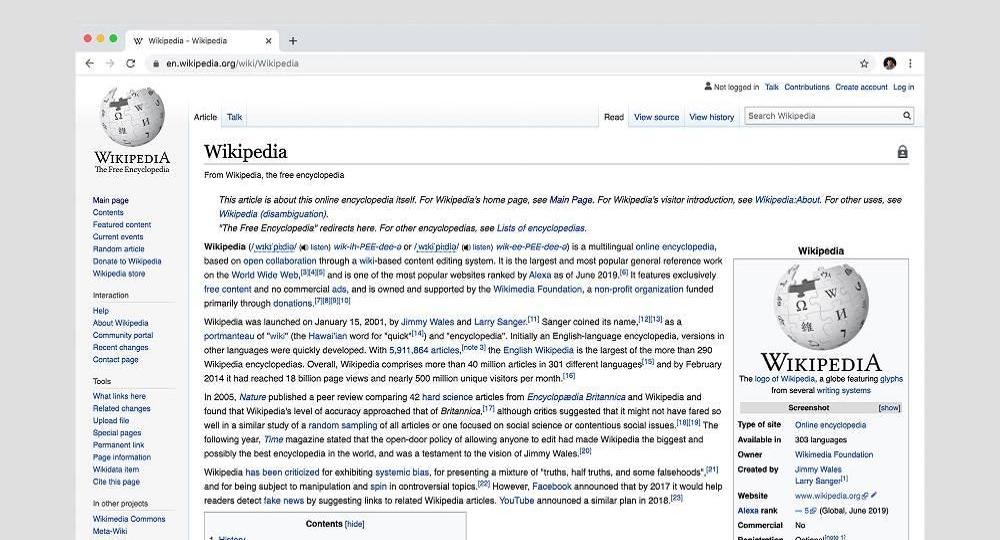Open the View history tab
The height and width of the screenshot is (540, 1000).
712,117
